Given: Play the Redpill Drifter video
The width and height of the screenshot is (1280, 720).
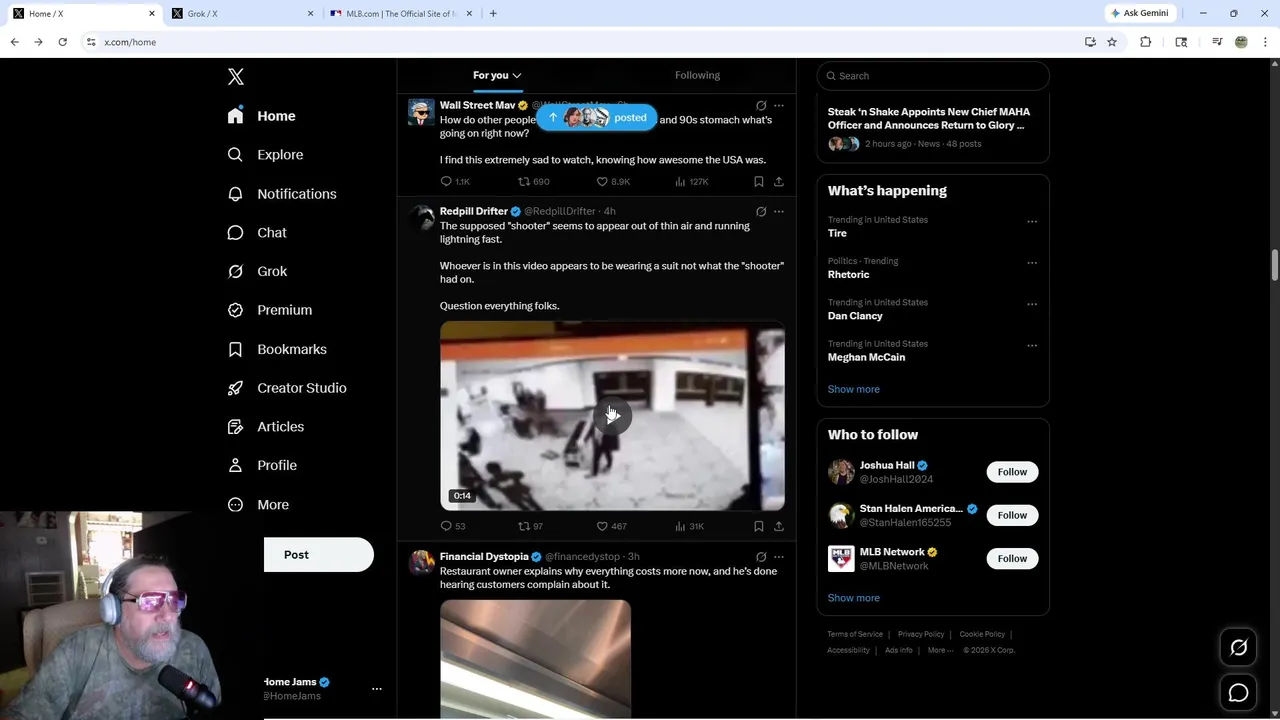Looking at the screenshot, I should click(x=612, y=415).
